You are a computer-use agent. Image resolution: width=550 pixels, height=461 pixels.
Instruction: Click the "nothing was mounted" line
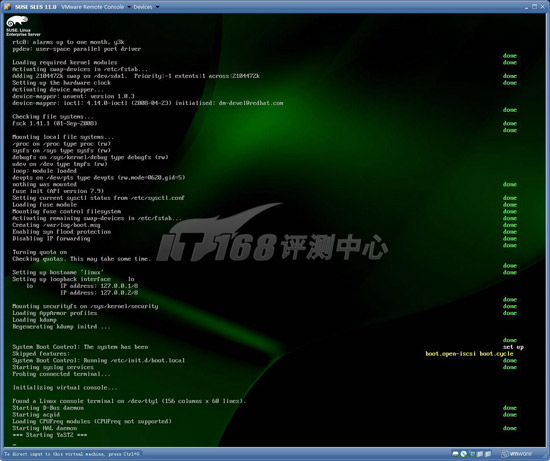click(x=44, y=184)
